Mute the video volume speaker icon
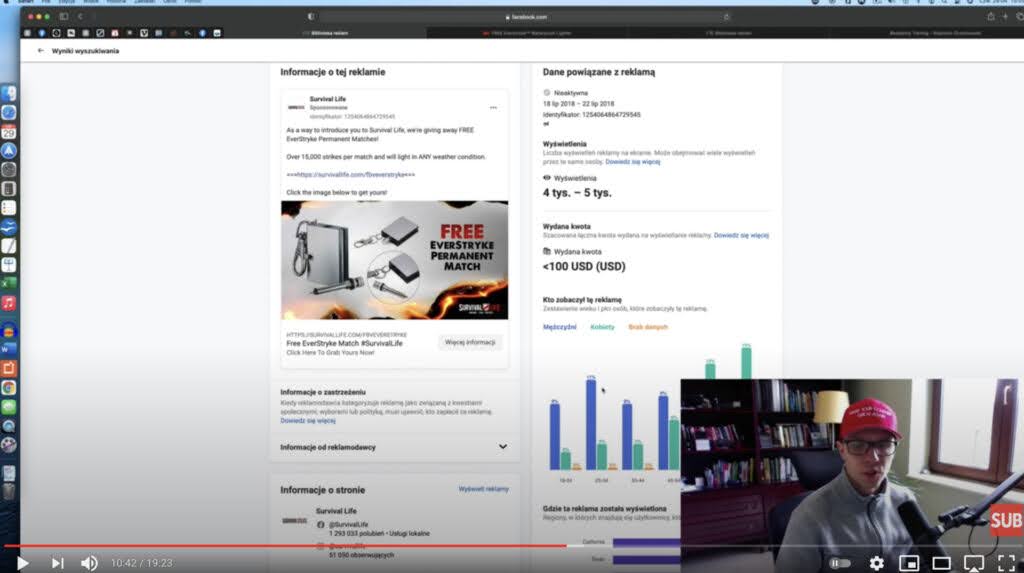 [x=89, y=563]
